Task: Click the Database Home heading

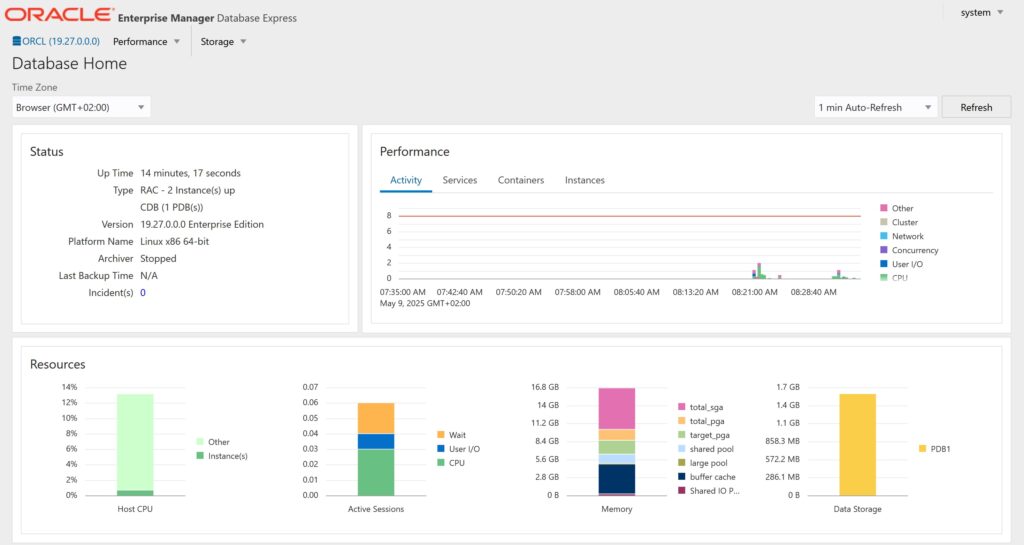Action: [69, 63]
